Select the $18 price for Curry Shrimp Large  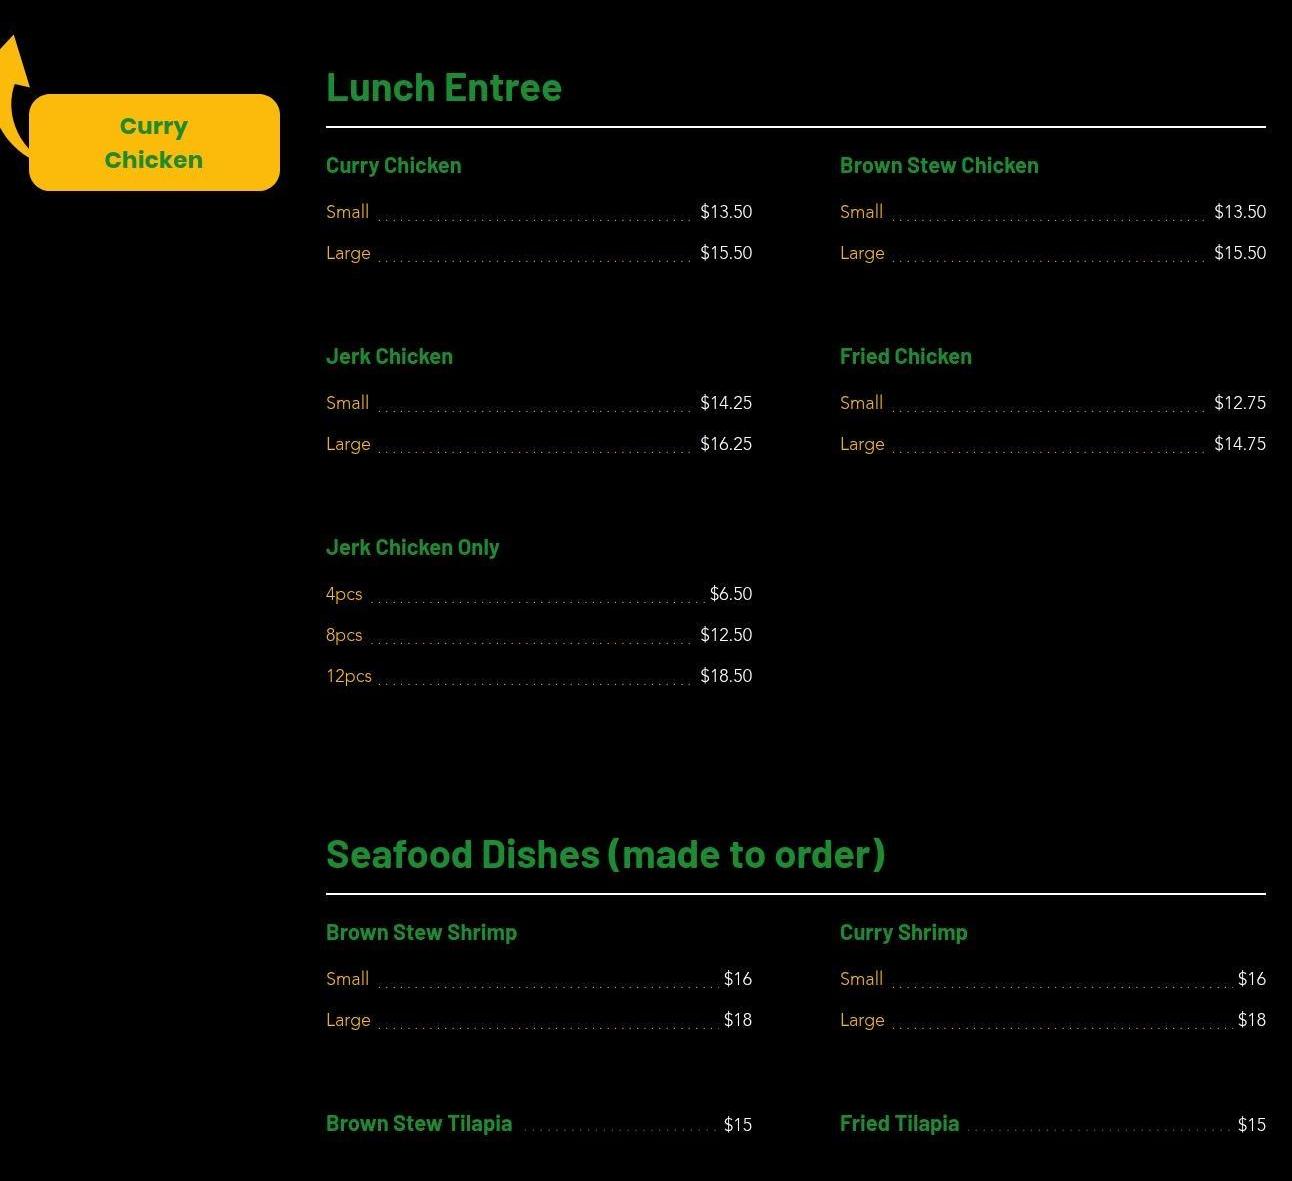[x=1252, y=1020]
